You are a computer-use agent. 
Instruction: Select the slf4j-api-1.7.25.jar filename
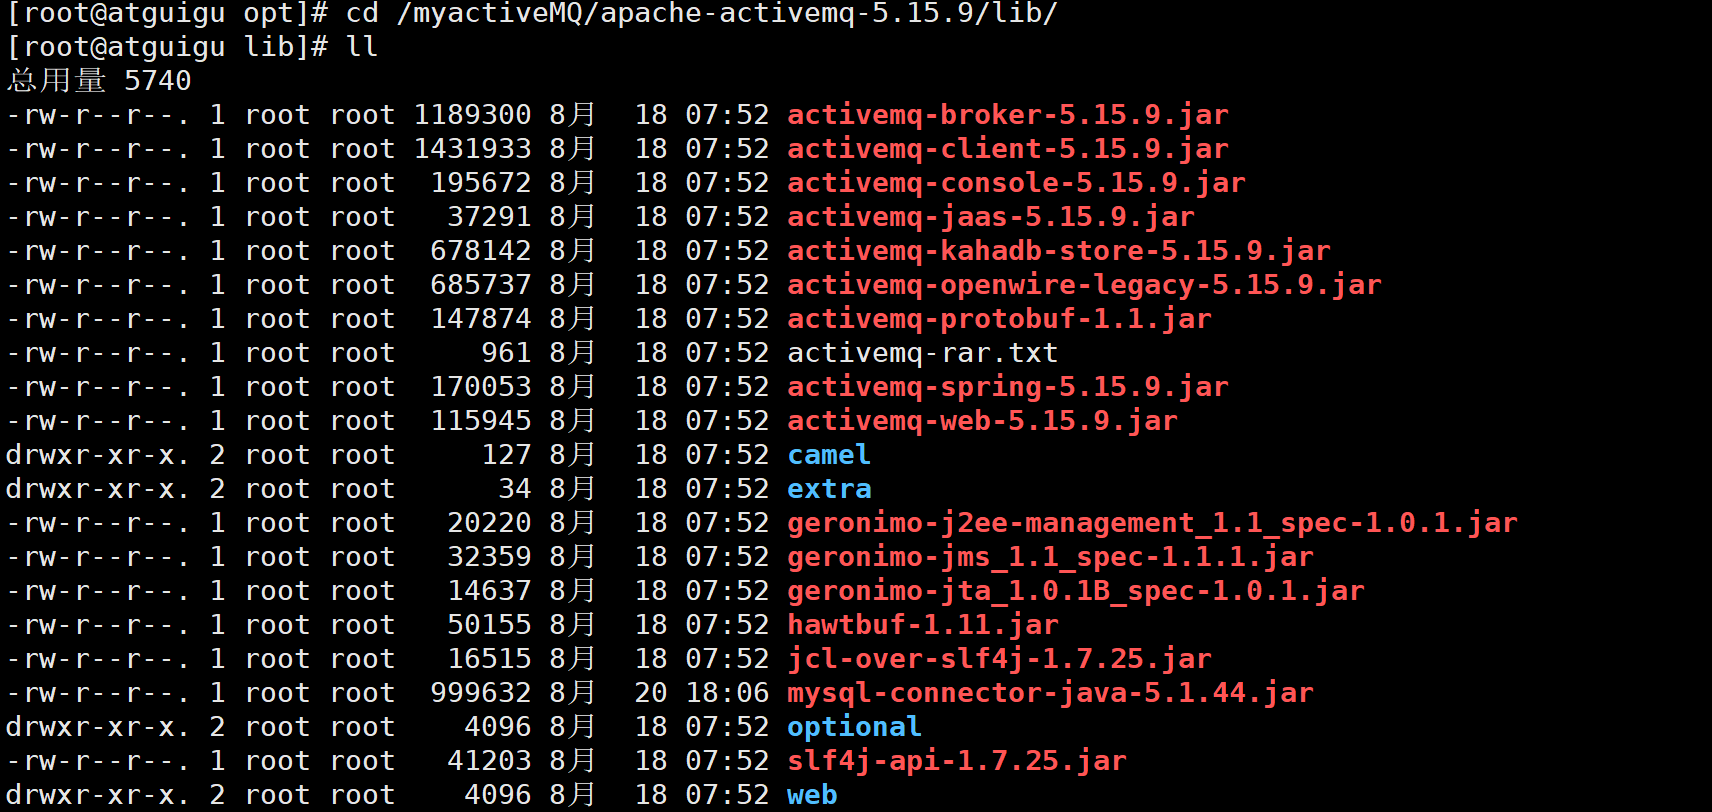point(957,762)
